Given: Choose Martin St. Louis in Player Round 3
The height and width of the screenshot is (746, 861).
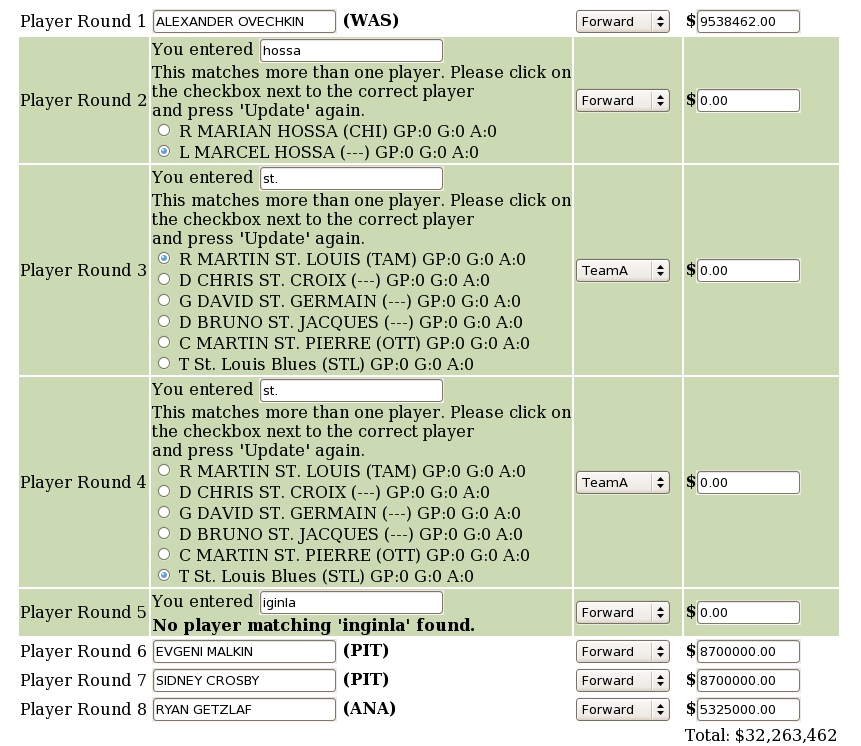Looking at the screenshot, I should point(164,258).
